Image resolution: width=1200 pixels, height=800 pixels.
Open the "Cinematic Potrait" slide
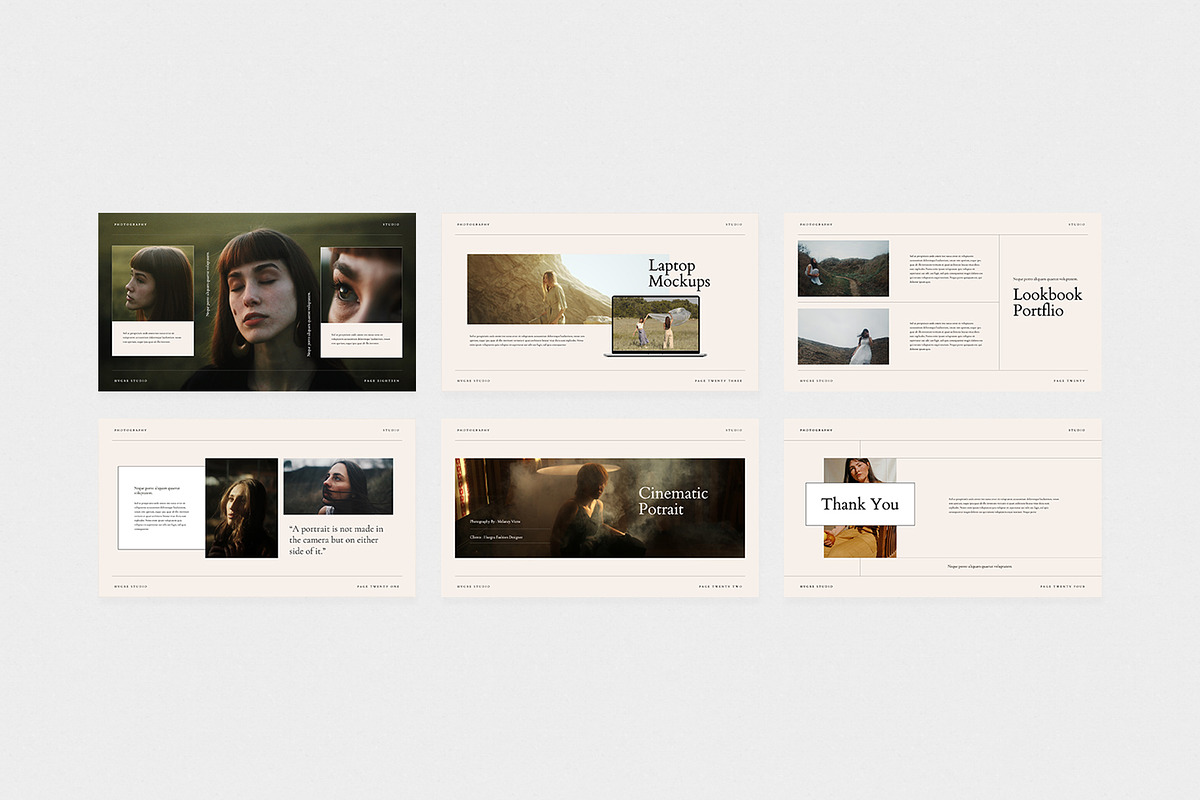click(600, 508)
